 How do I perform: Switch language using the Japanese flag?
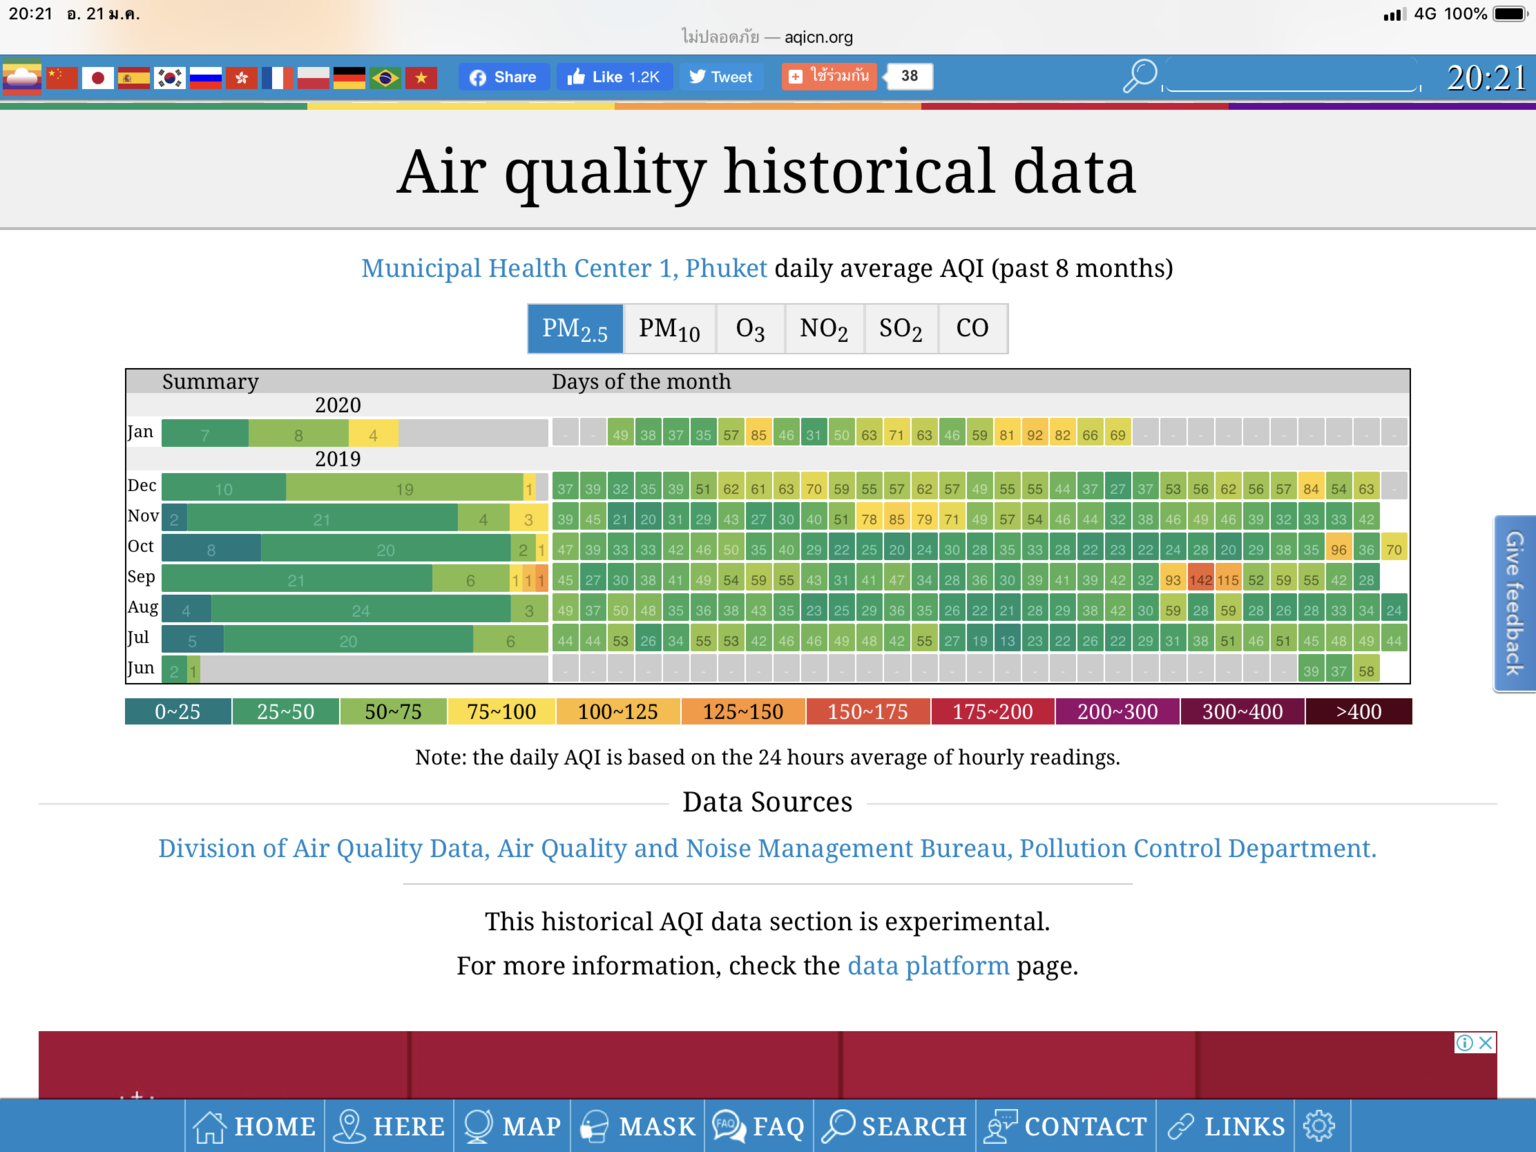point(97,78)
